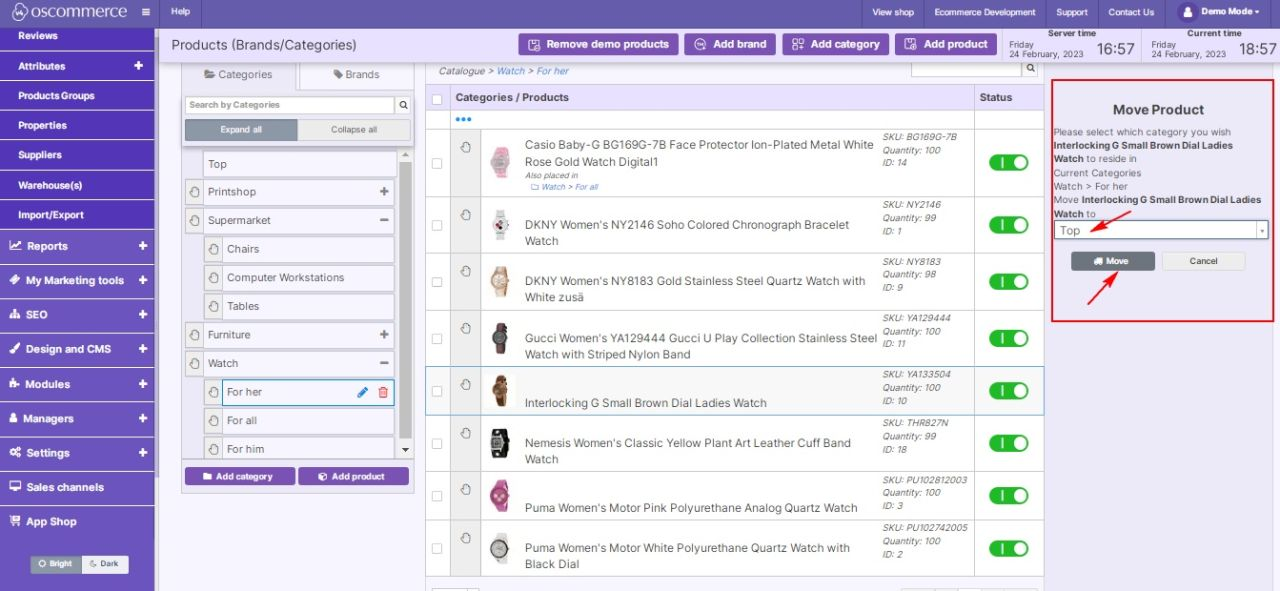This screenshot has width=1280, height=591.
Task: Cancel the Move Product dialog
Action: pos(1204,261)
